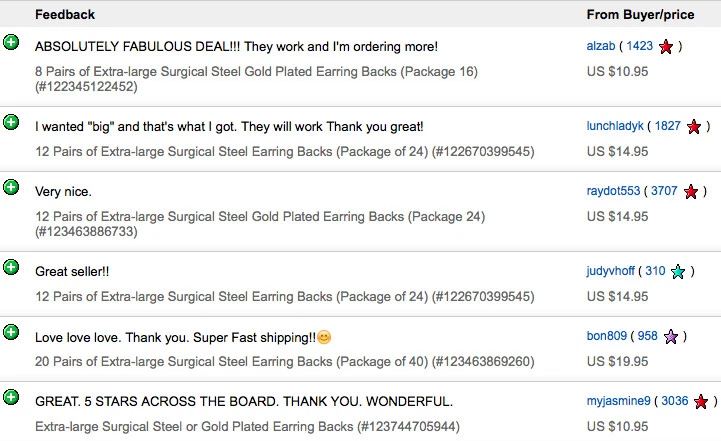View judyvhoff's buyer profile
Screen dimensions: 721x441
(610, 271)
